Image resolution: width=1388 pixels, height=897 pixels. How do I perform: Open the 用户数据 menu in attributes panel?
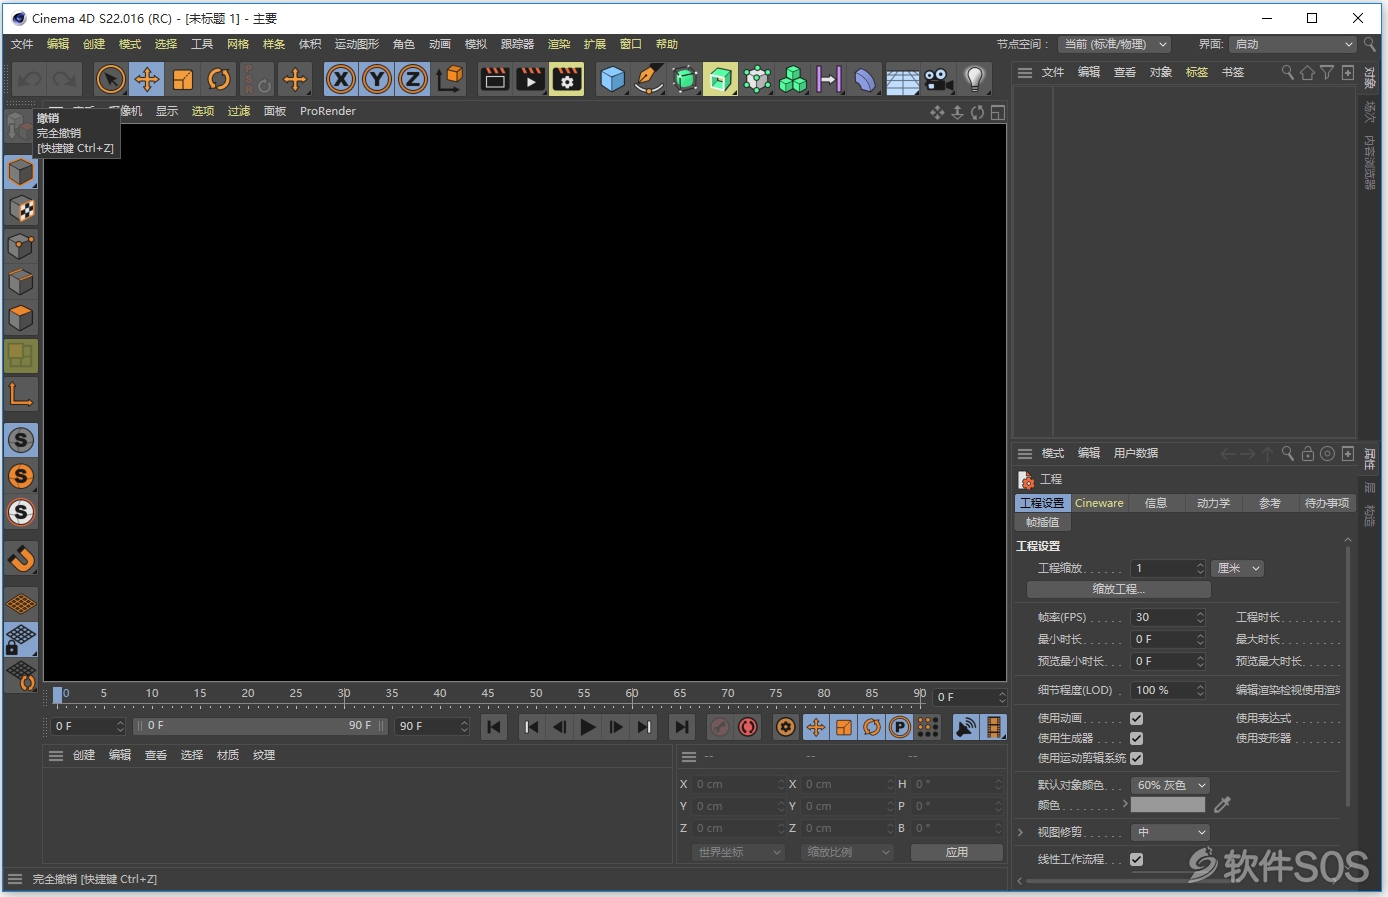pyautogui.click(x=1136, y=453)
